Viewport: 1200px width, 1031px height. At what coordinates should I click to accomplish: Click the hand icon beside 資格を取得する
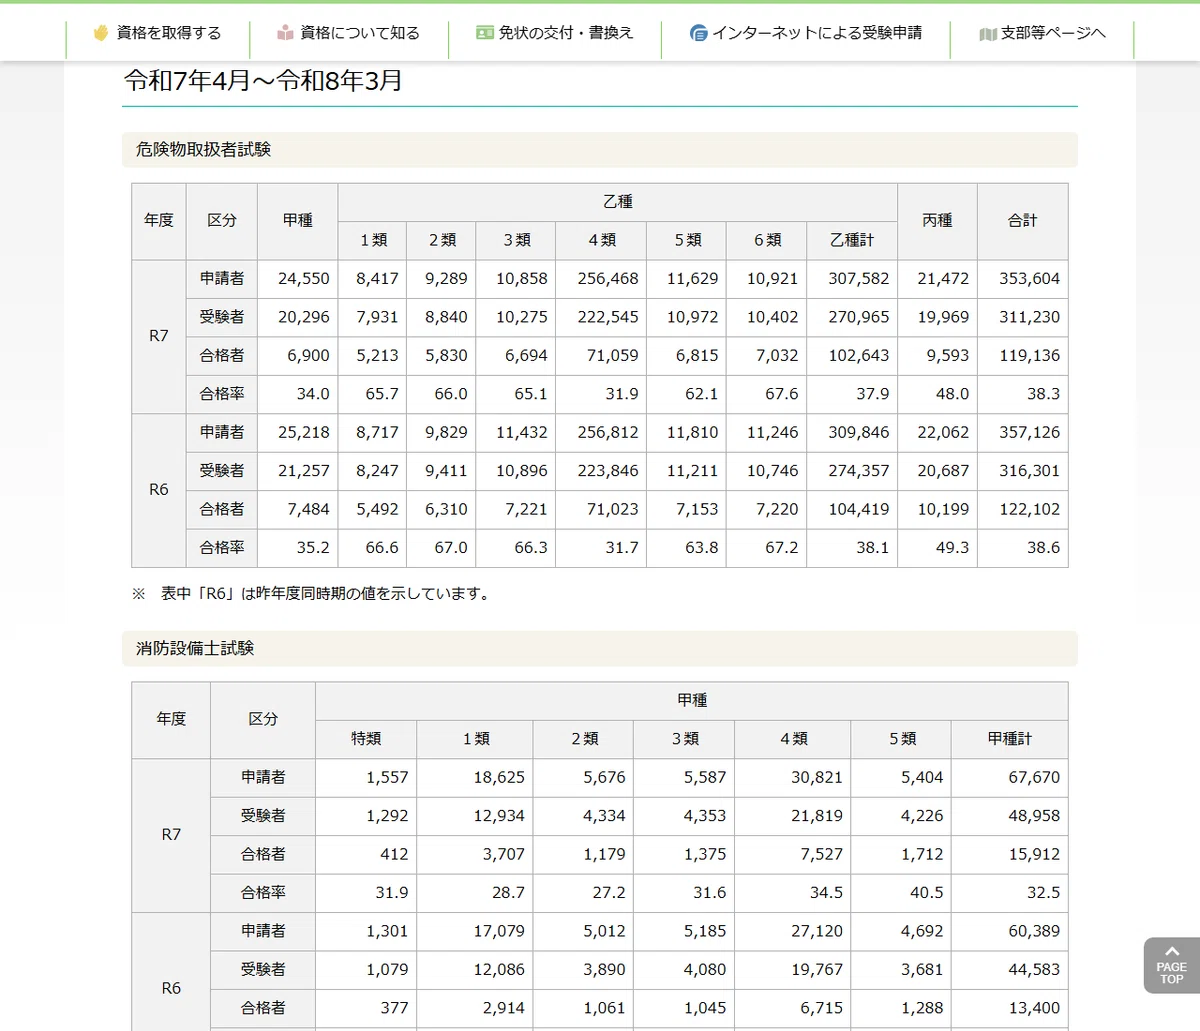[x=100, y=33]
